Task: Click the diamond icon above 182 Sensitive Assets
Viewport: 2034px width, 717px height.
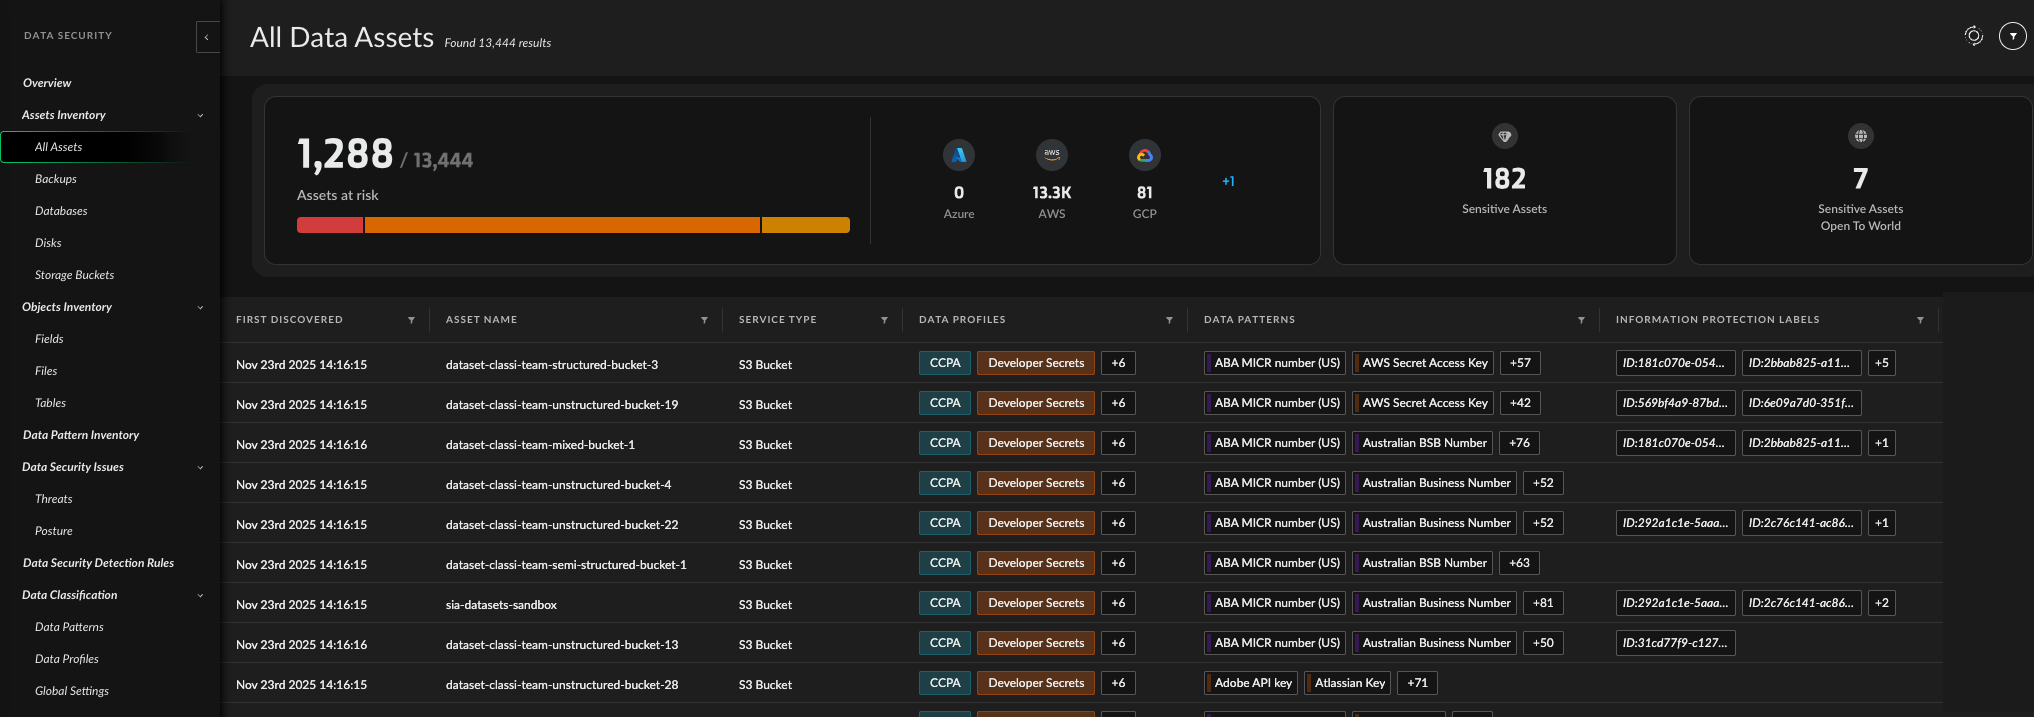Action: coord(1504,136)
